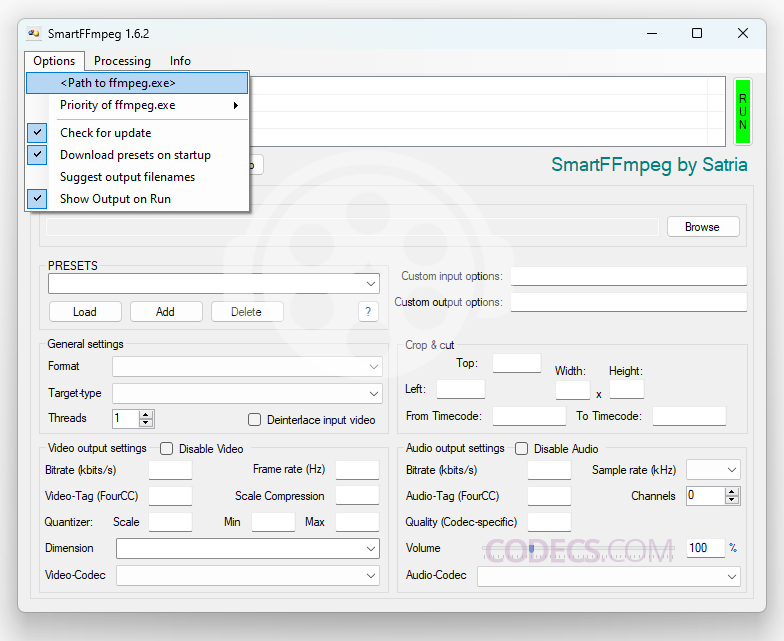Click the audio Bitrate (kbits/s) field

click(x=549, y=470)
